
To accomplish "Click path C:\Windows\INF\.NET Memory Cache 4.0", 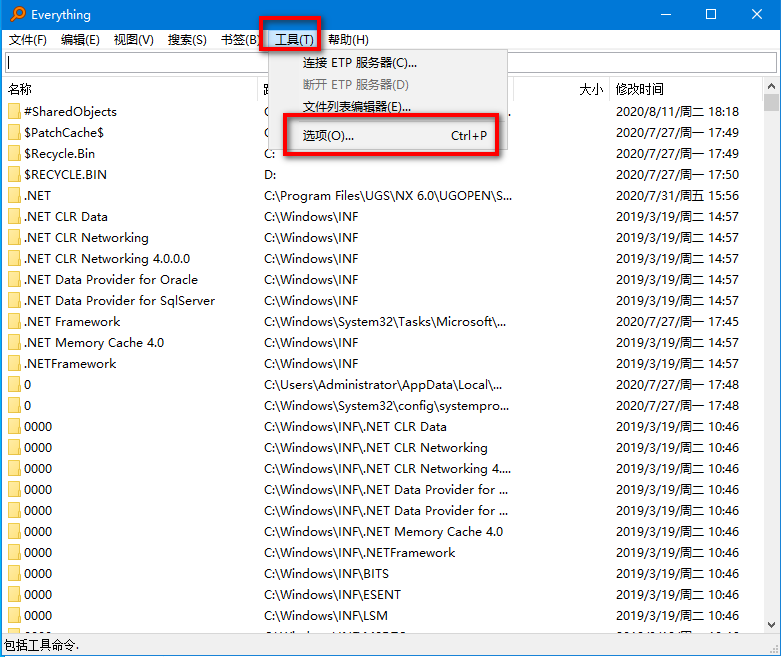I will [x=384, y=531].
